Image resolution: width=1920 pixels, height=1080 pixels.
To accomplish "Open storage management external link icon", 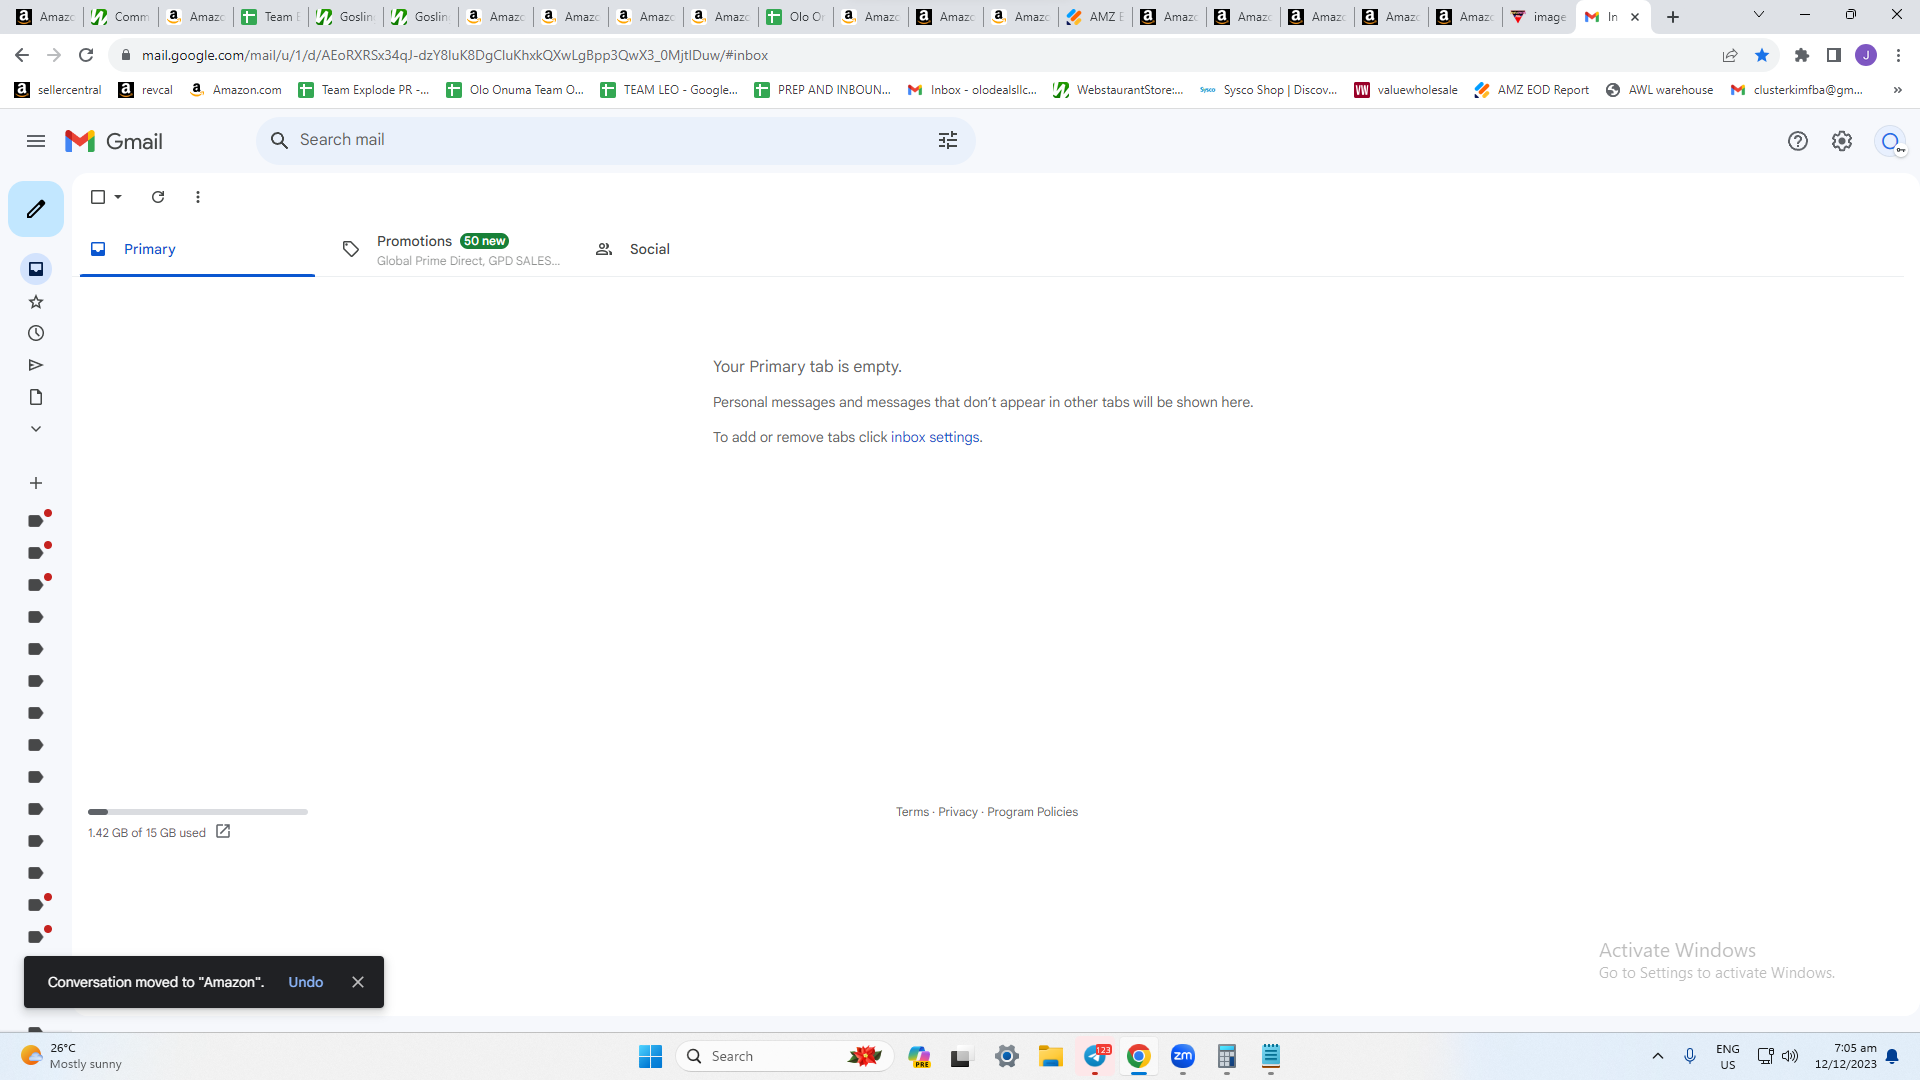I will point(223,831).
